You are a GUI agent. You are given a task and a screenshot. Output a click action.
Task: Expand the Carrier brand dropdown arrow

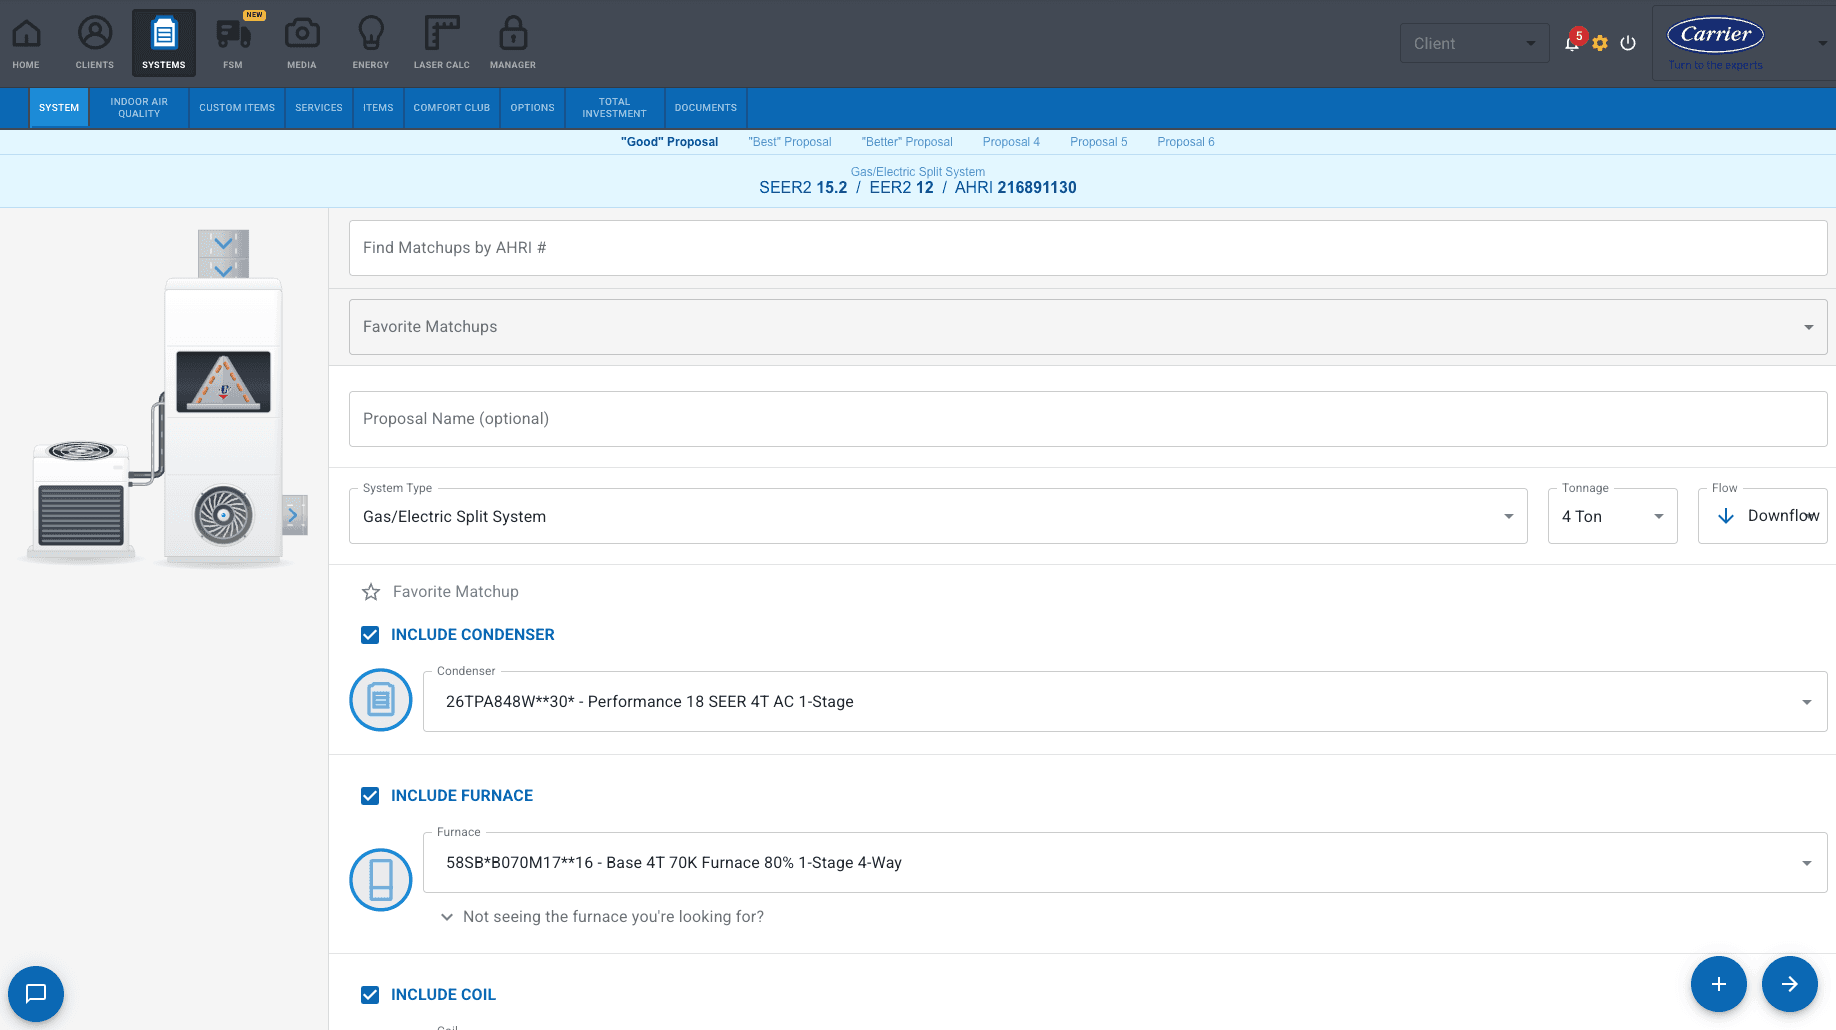click(x=1822, y=43)
